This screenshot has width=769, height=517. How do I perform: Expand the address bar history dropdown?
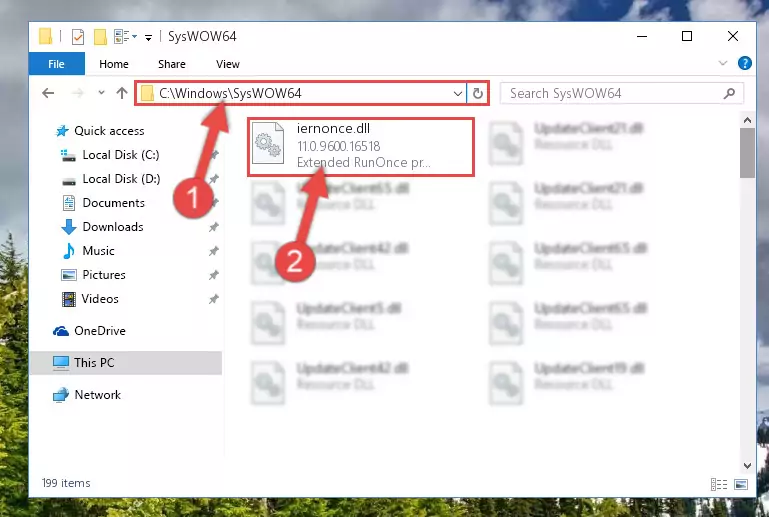[x=458, y=93]
